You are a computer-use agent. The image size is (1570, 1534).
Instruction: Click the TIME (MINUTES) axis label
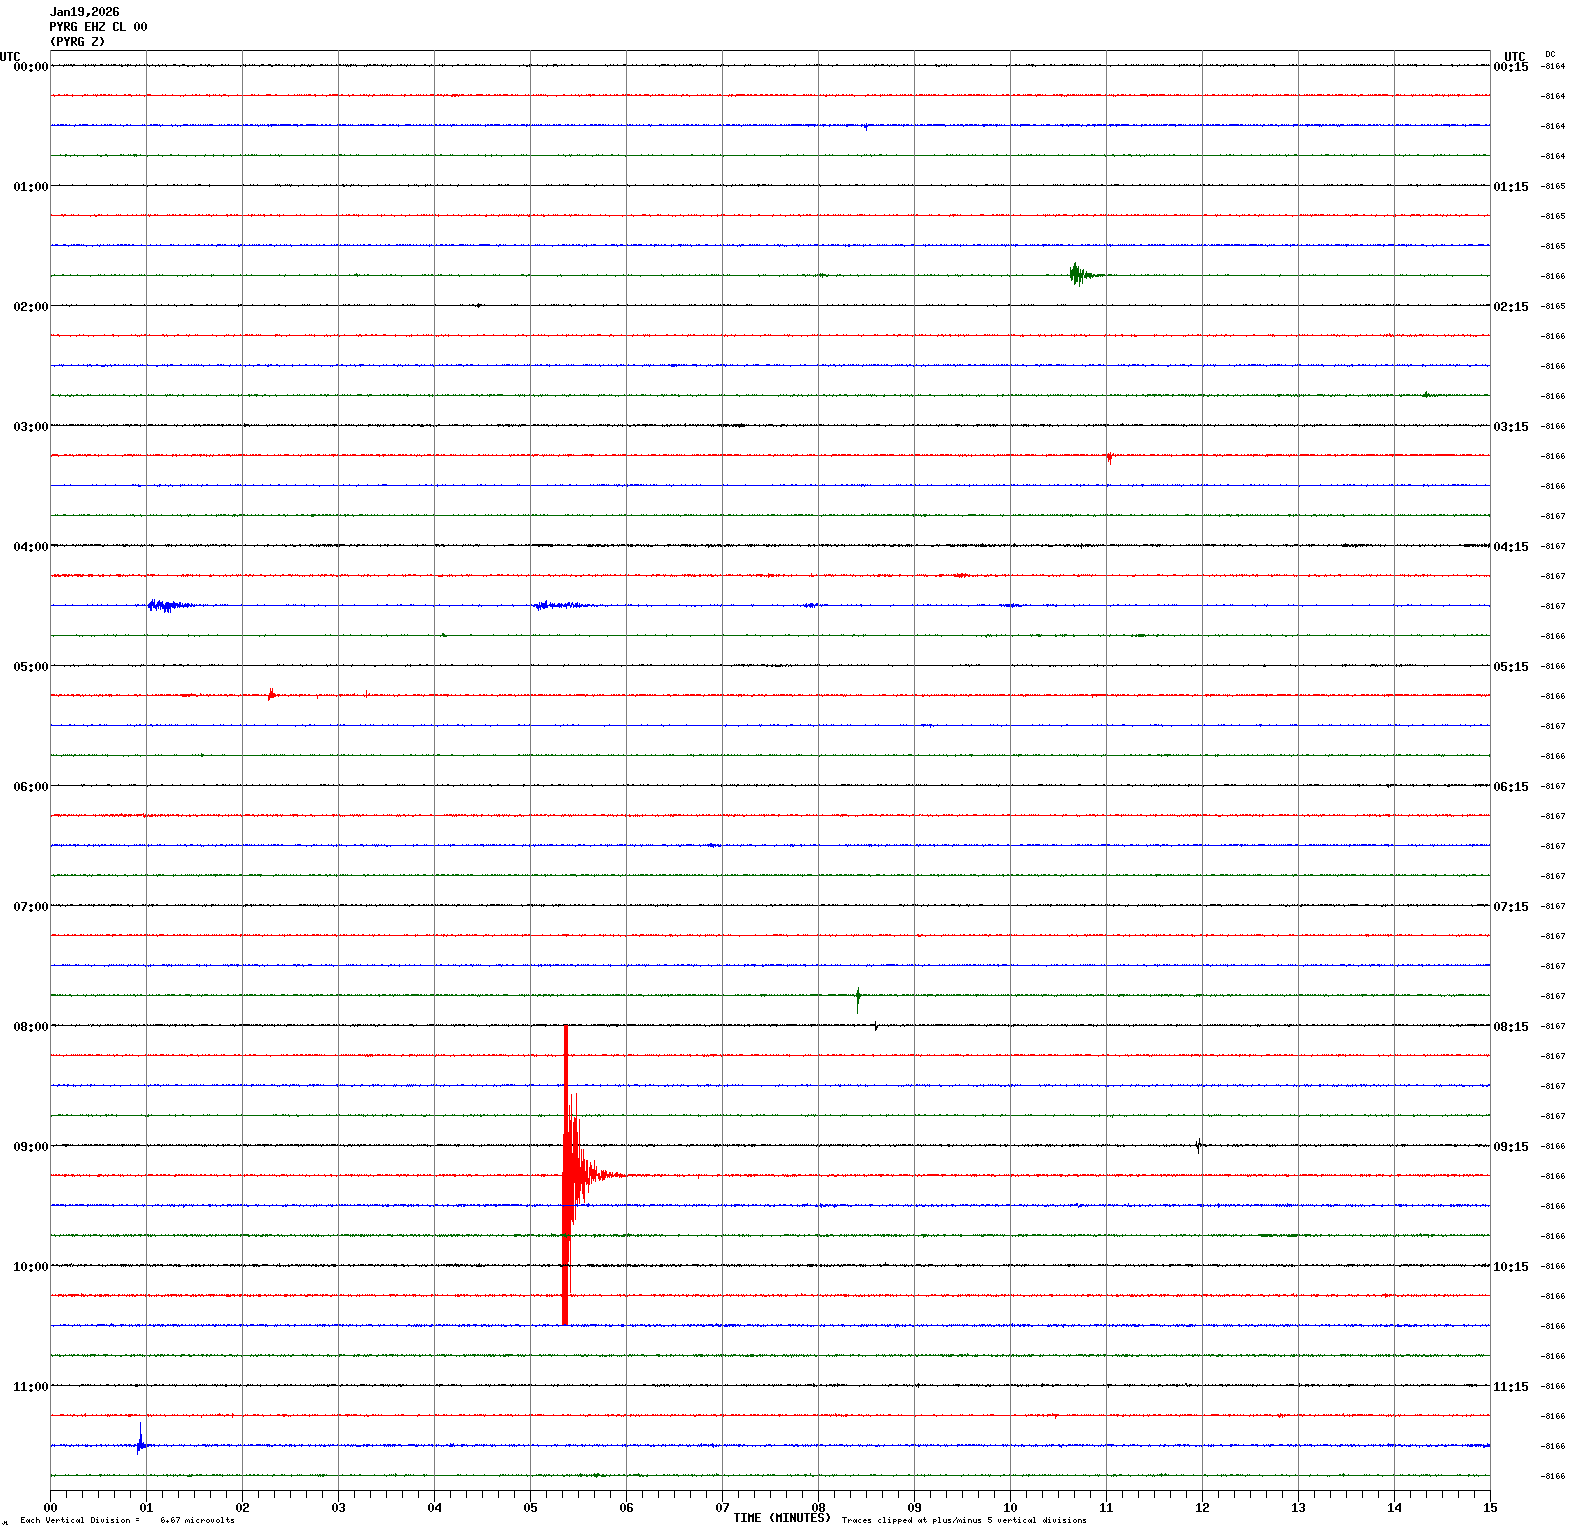781,1518
